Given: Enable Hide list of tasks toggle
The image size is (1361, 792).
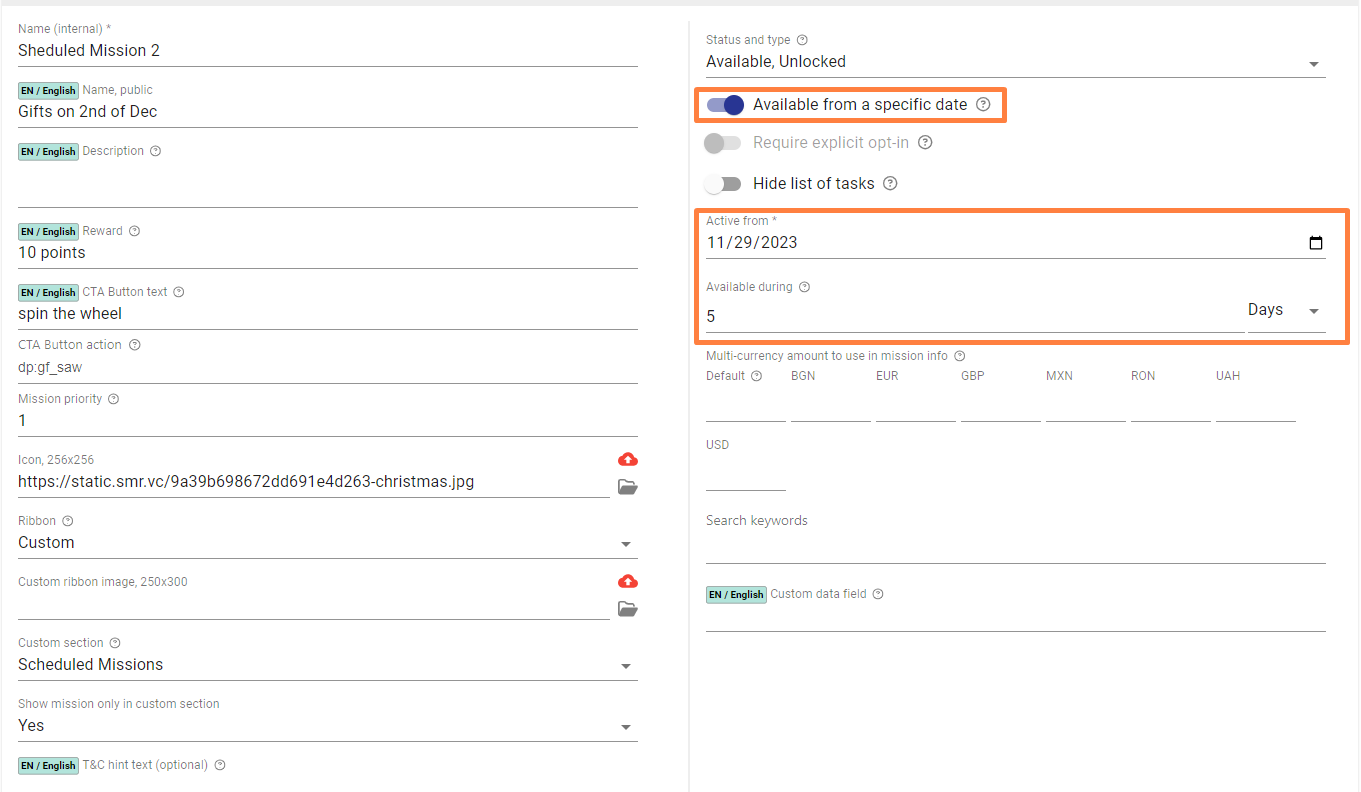Looking at the screenshot, I should pyautogui.click(x=722, y=184).
